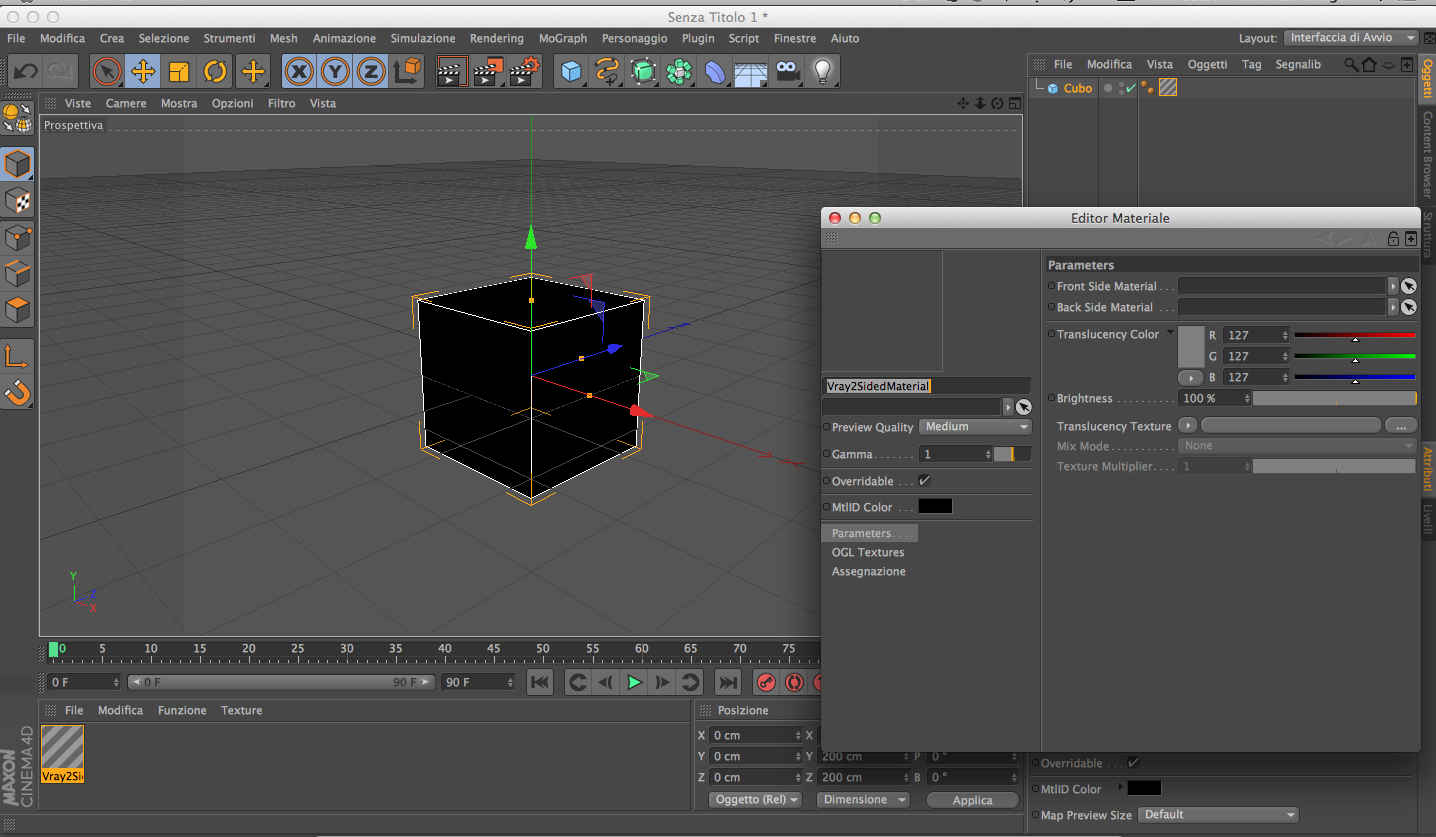Screen dimensions: 1436x837
Task: Click the light bulb light icon
Action: click(x=822, y=71)
